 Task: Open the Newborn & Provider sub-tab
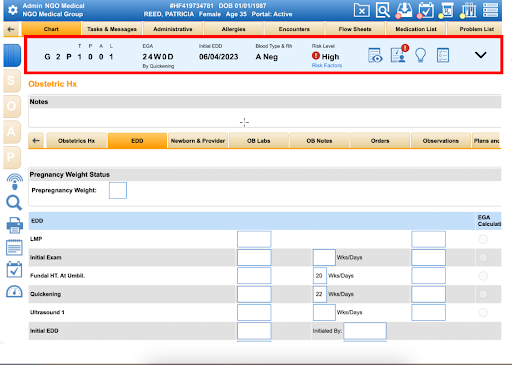click(198, 141)
